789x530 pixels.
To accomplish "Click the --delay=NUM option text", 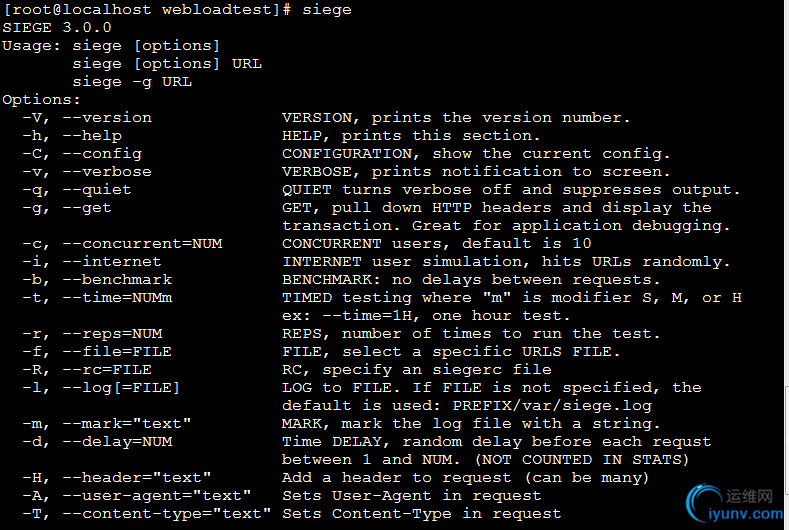I will pyautogui.click(x=117, y=442).
